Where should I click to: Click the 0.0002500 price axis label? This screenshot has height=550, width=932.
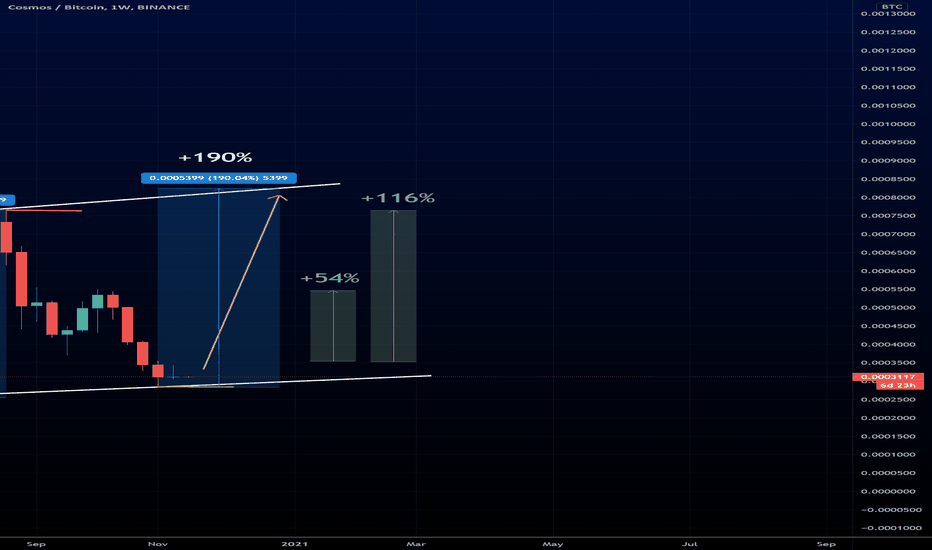pyautogui.click(x=888, y=400)
